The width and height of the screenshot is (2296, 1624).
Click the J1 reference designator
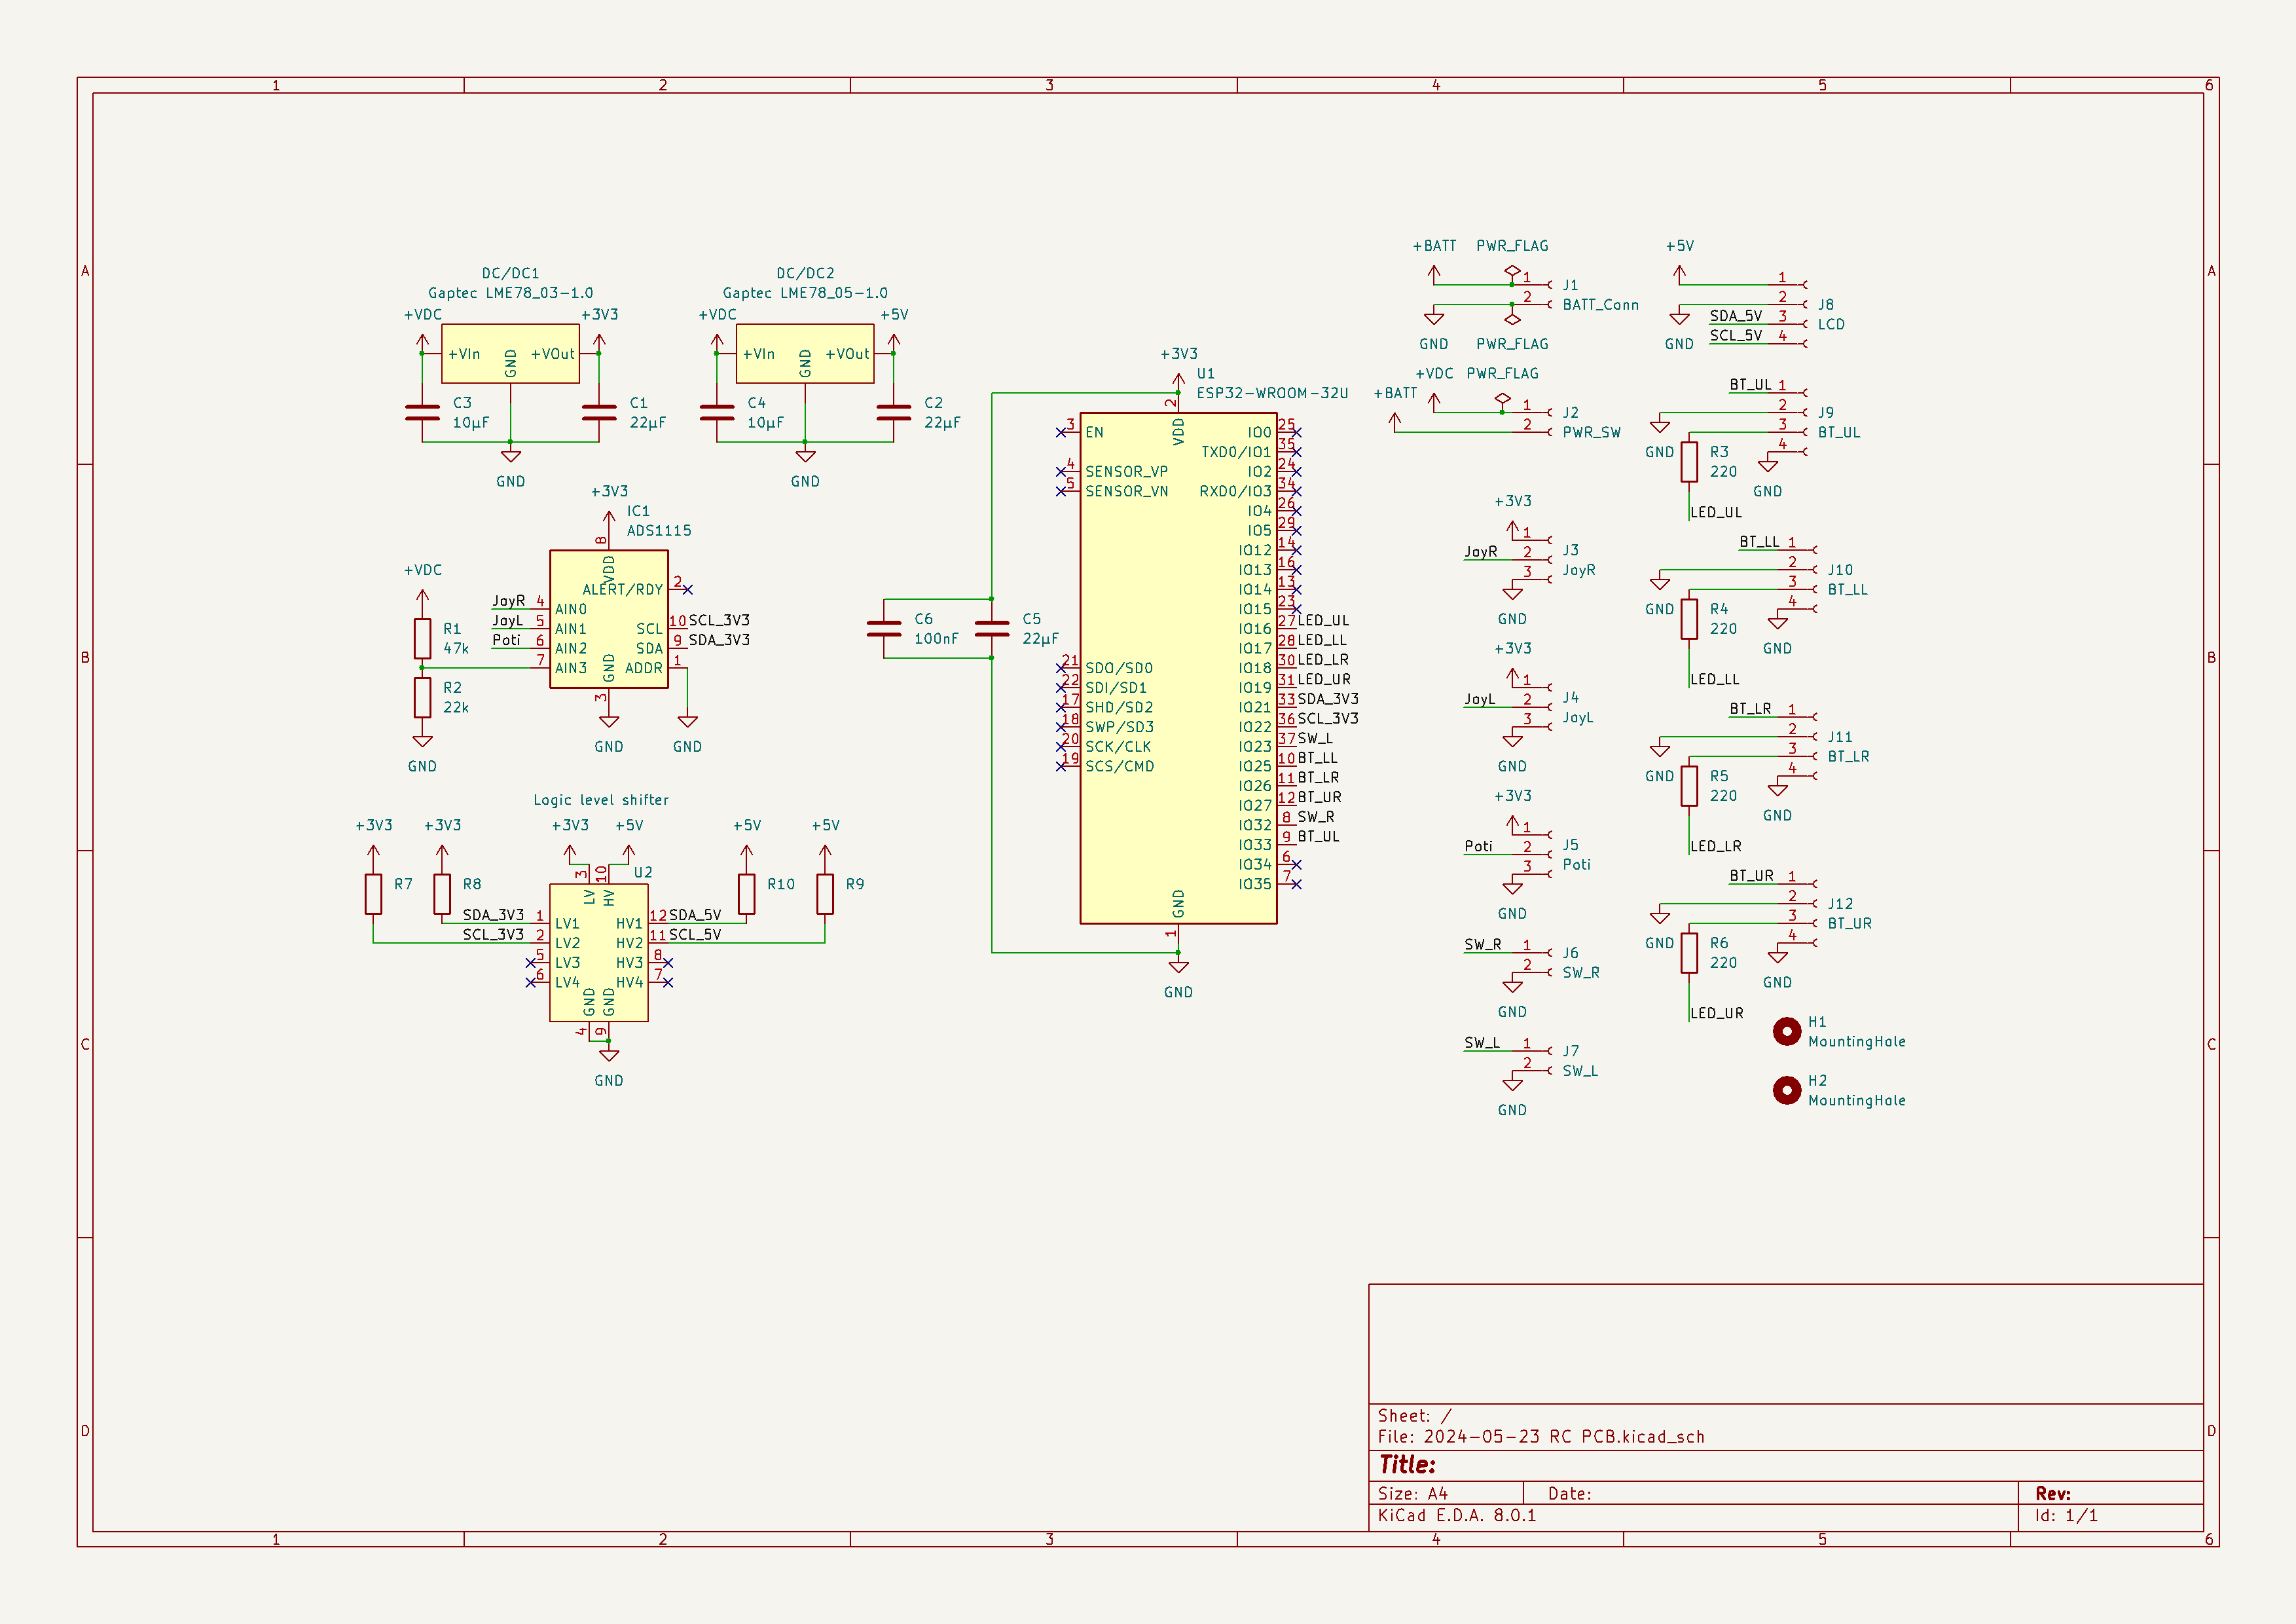point(1570,285)
